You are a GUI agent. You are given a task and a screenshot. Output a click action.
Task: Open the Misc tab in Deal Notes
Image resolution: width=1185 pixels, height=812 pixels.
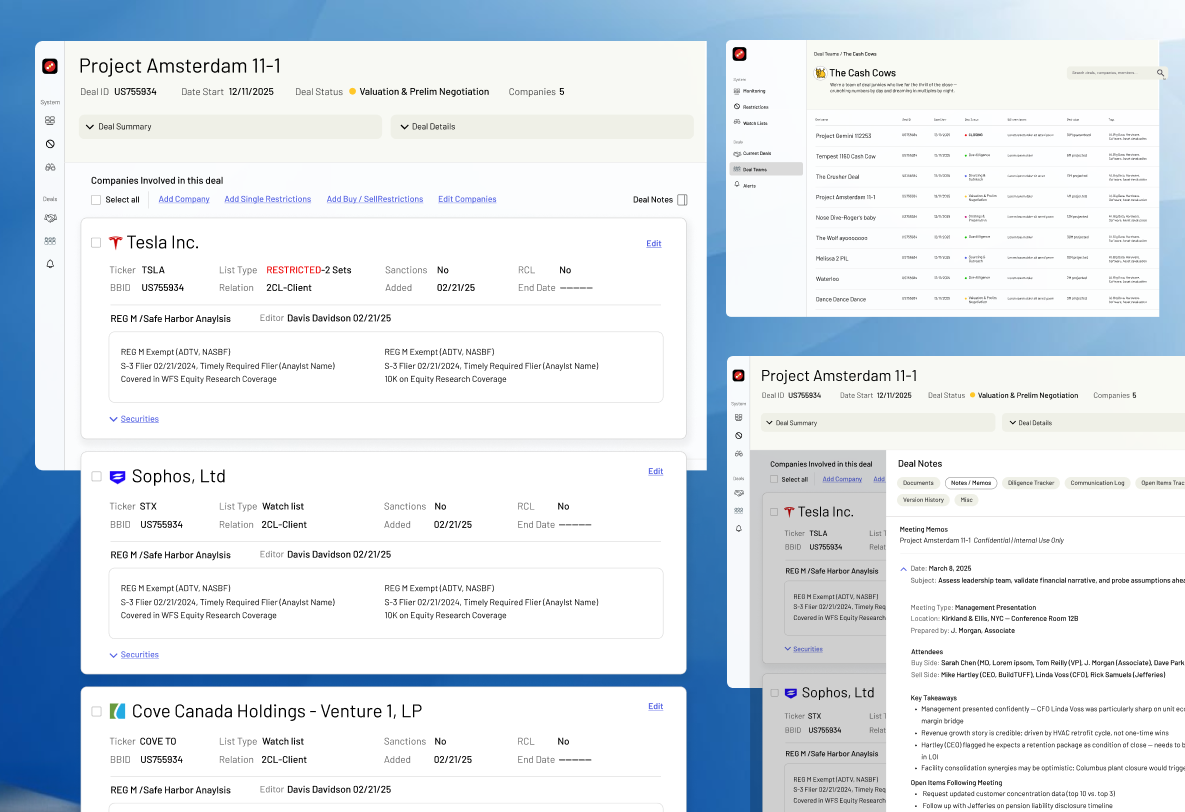click(967, 500)
